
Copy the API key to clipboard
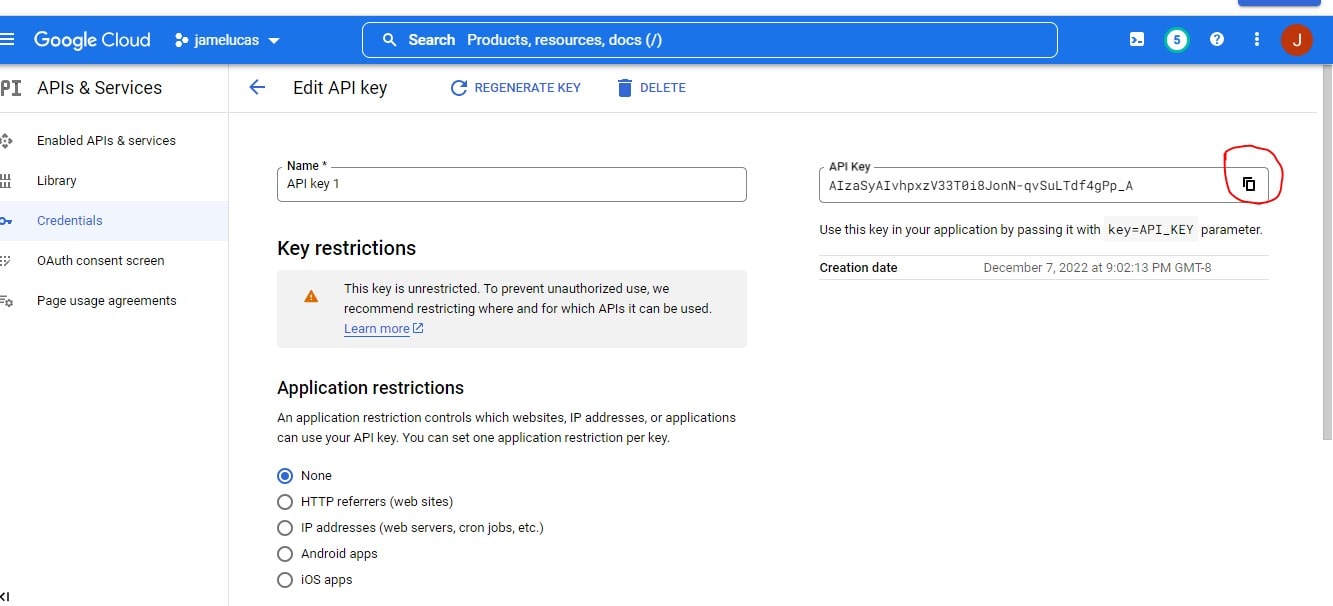tap(1248, 184)
